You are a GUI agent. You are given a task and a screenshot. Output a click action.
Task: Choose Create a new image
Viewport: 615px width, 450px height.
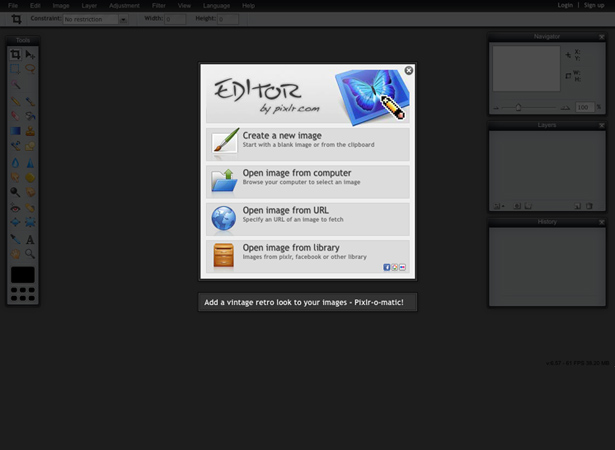(x=308, y=144)
